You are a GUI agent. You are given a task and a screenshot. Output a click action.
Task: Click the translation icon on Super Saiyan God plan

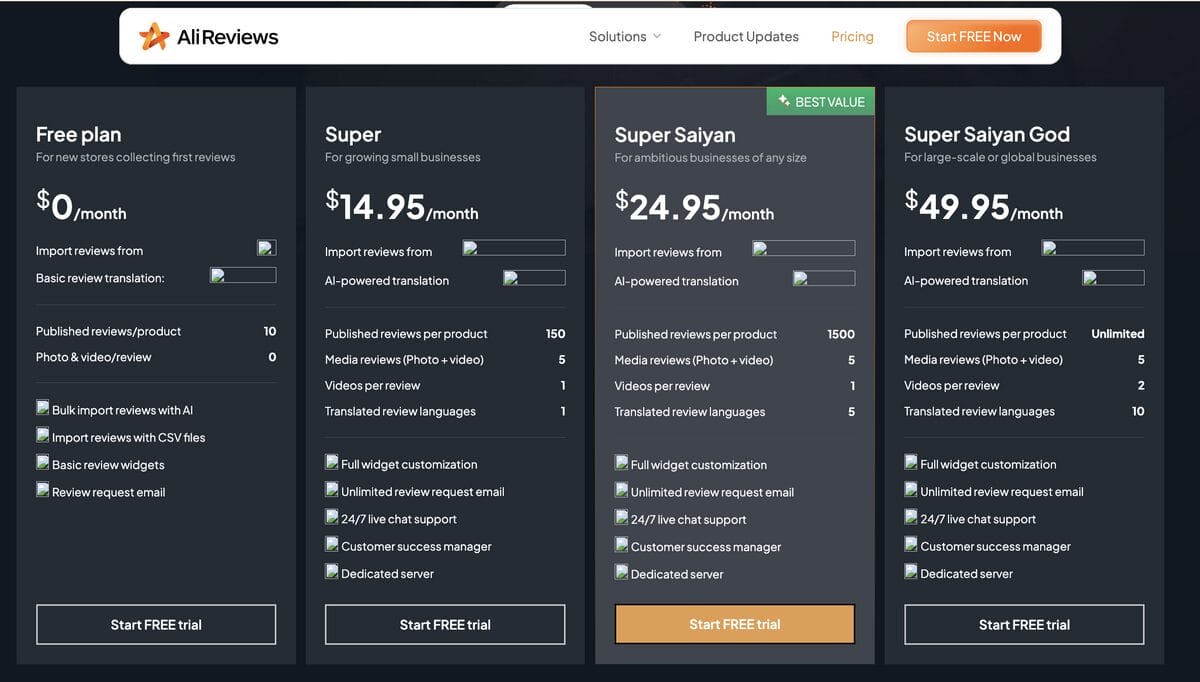click(x=1113, y=278)
